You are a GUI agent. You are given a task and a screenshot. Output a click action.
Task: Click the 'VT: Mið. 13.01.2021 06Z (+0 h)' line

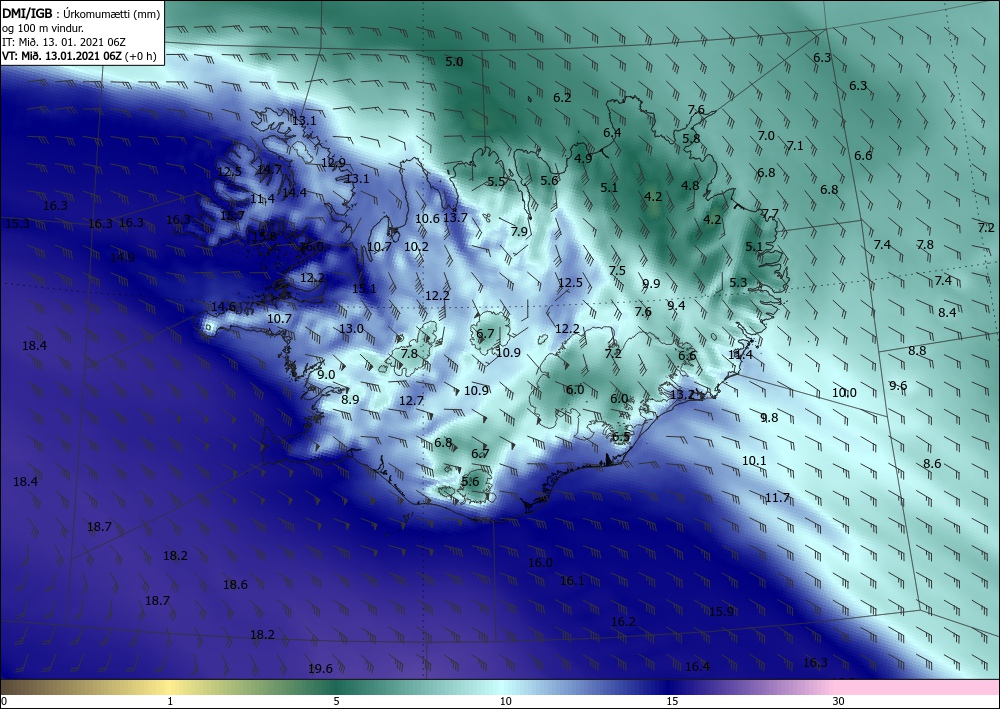point(79,55)
